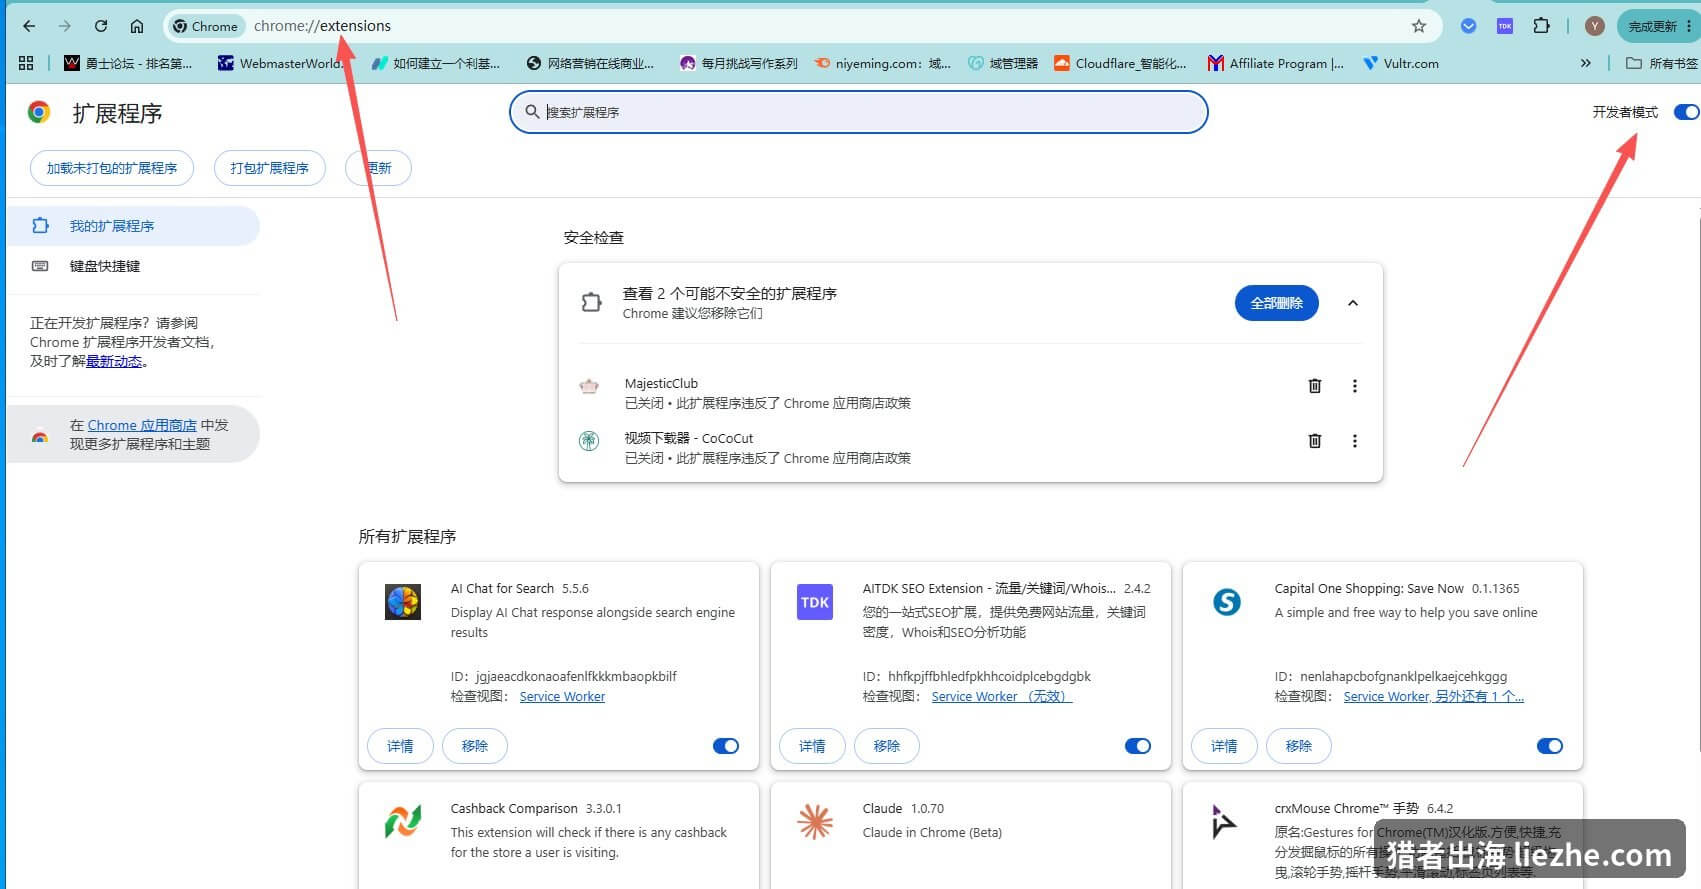1701x889 pixels.
Task: Click the crxMouse Chrome extension icon
Action: tap(1225, 822)
